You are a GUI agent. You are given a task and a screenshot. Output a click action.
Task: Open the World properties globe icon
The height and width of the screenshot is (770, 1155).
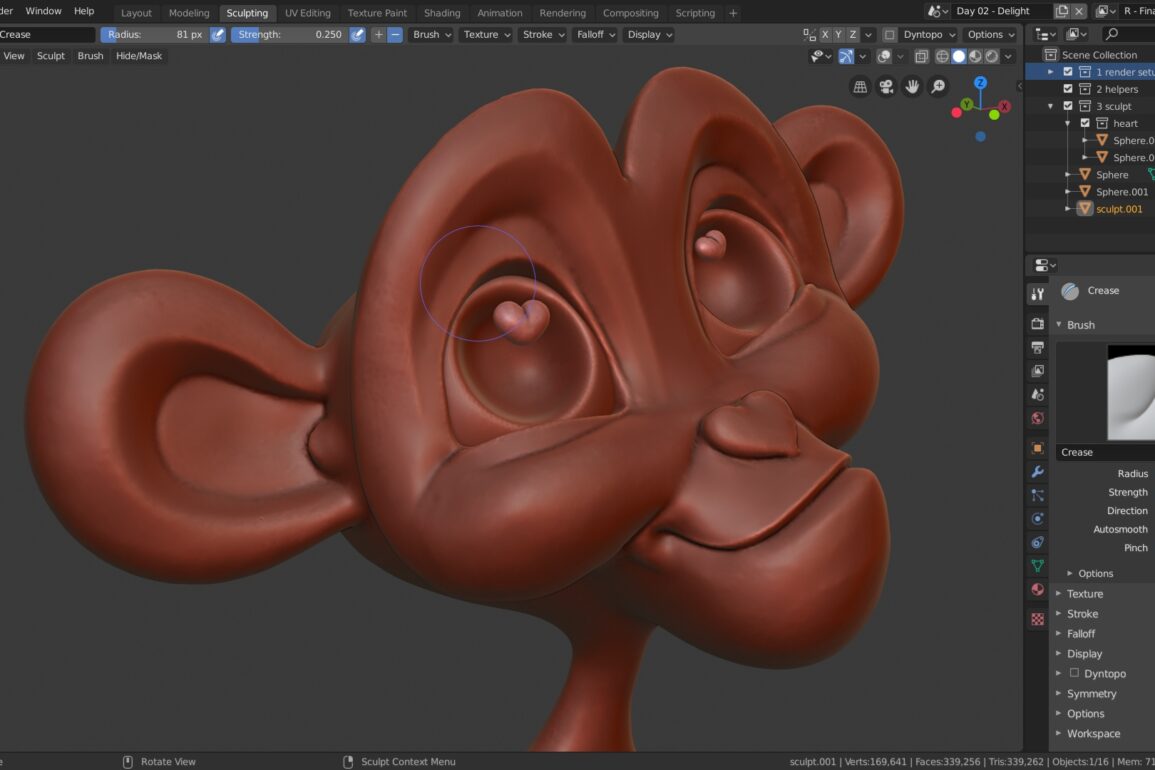[x=1037, y=418]
